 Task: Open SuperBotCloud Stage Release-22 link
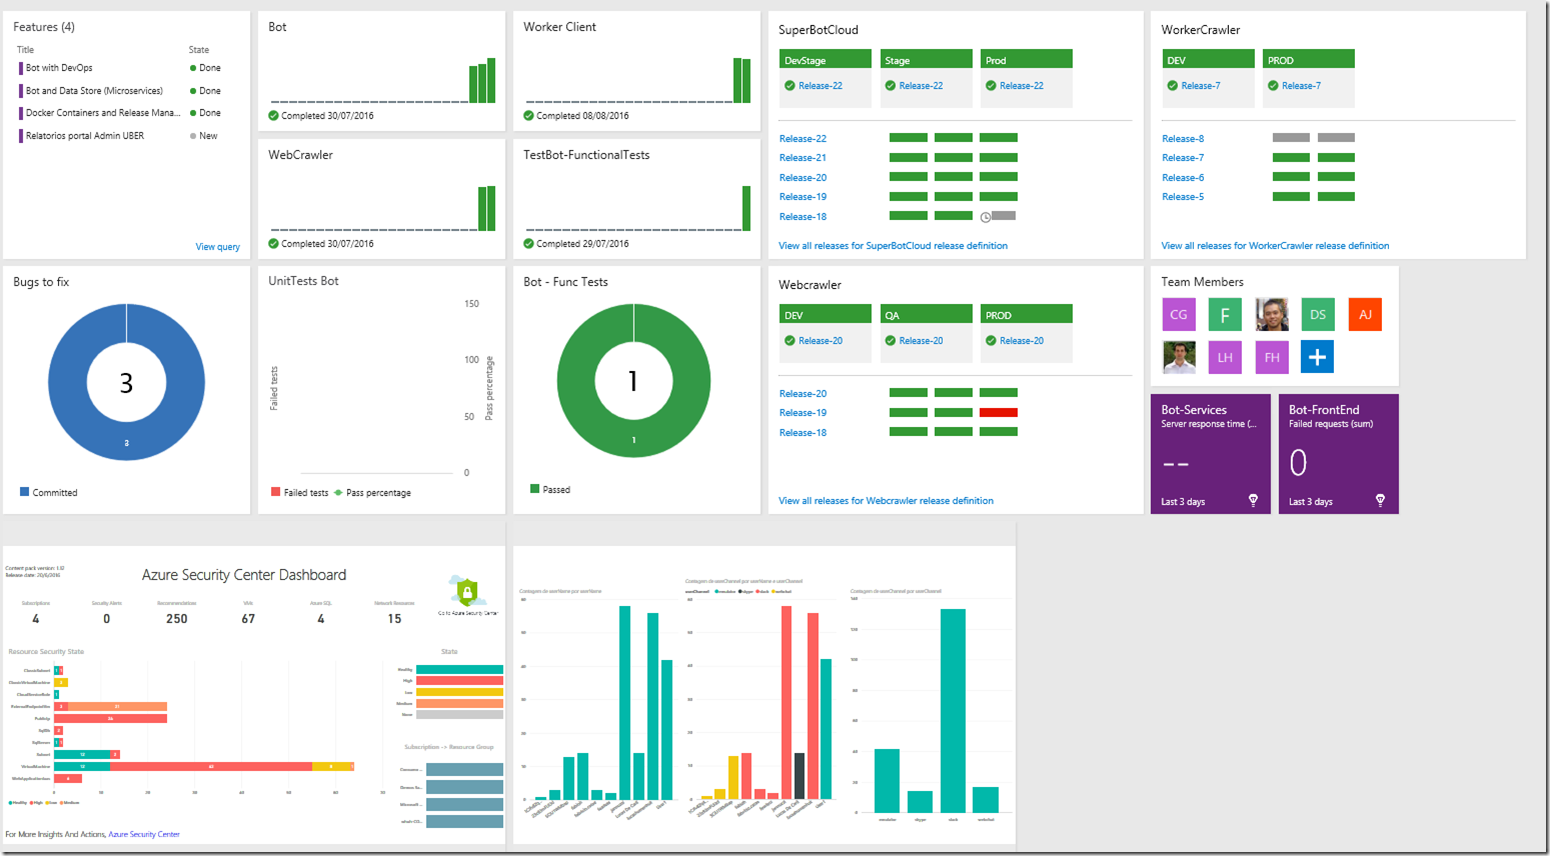click(x=921, y=86)
